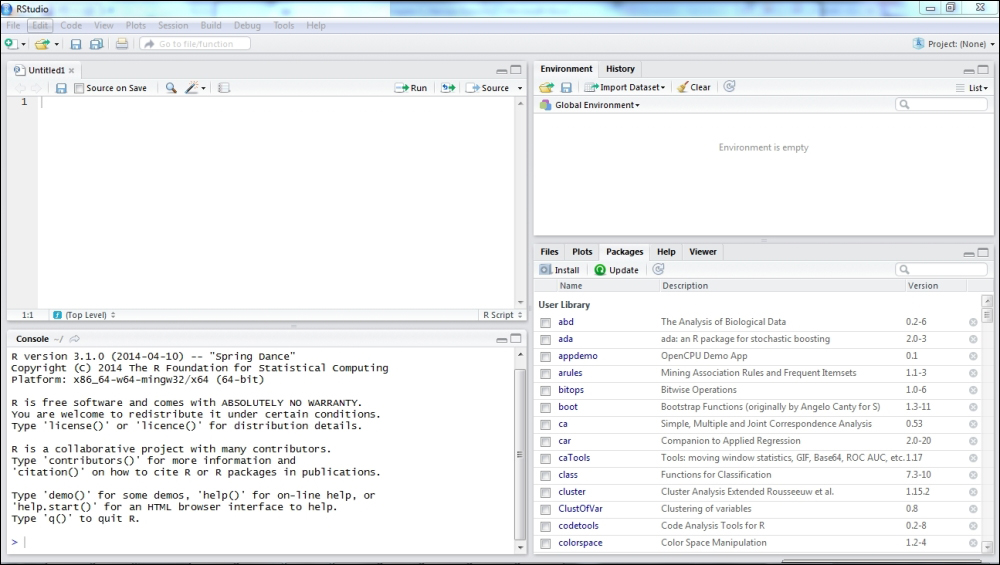Switch to the History tab
Image resolution: width=1000 pixels, height=565 pixels.
pos(620,69)
